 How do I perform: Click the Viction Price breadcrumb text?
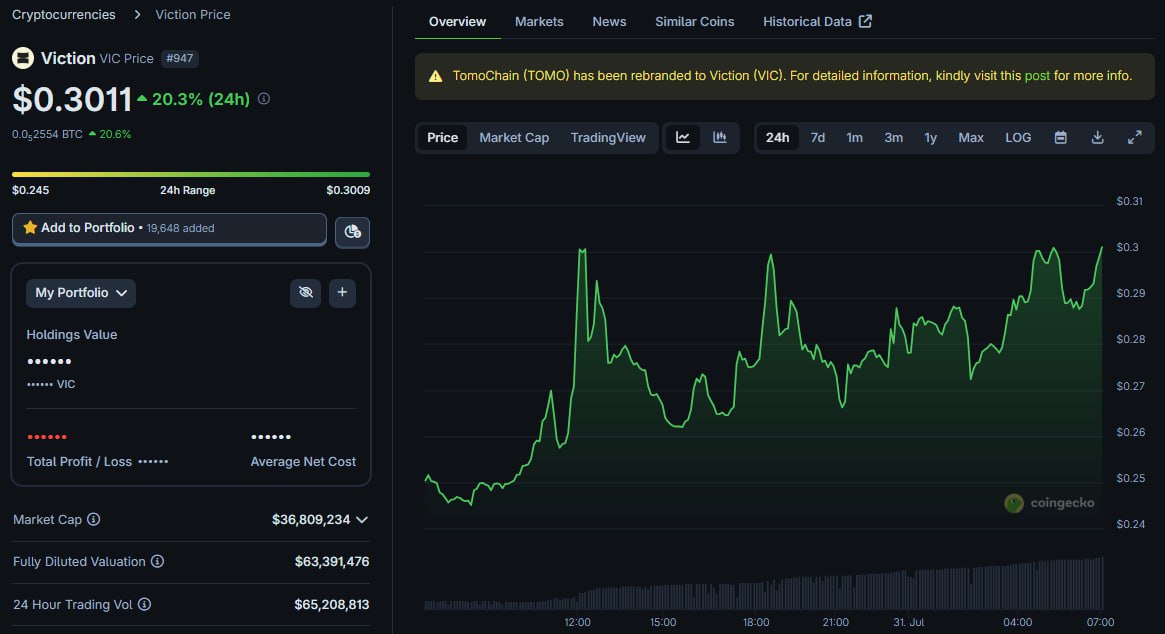(192, 14)
